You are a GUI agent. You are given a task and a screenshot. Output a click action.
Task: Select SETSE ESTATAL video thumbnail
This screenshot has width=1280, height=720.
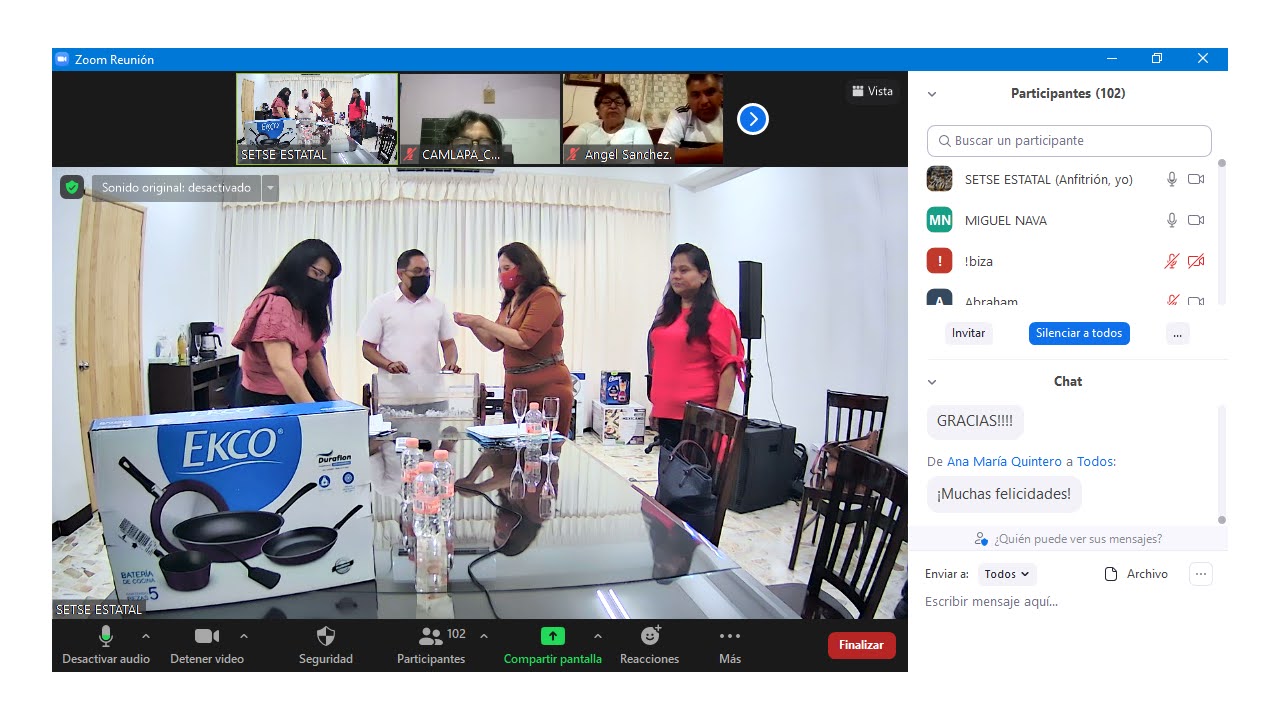click(x=317, y=119)
